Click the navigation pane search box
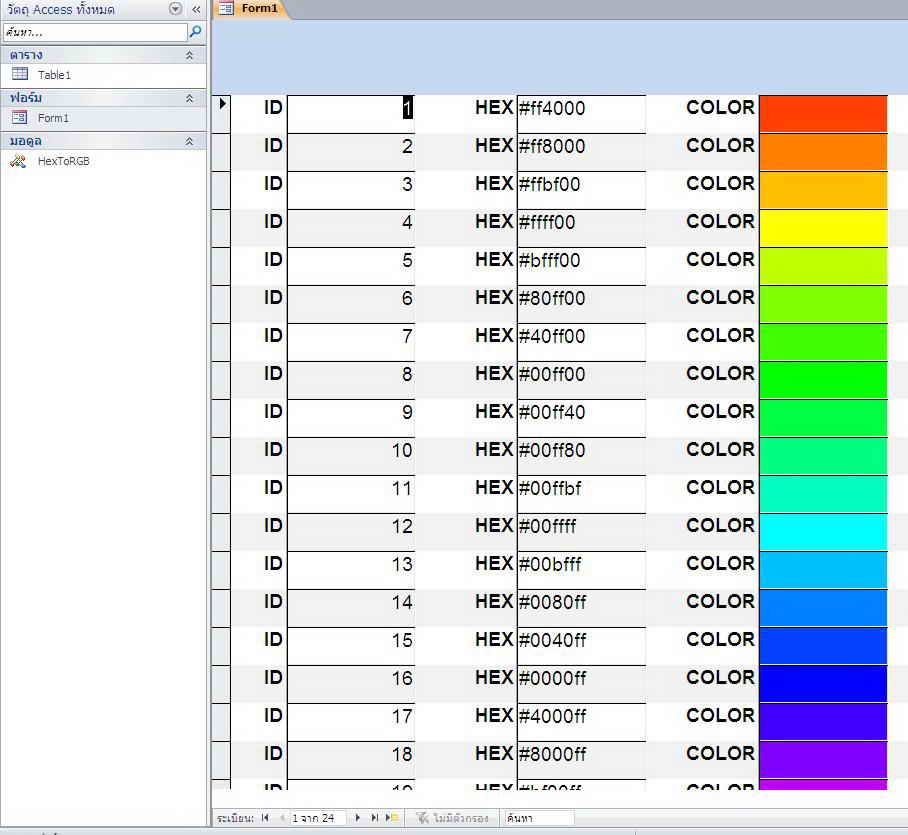 (x=96, y=32)
